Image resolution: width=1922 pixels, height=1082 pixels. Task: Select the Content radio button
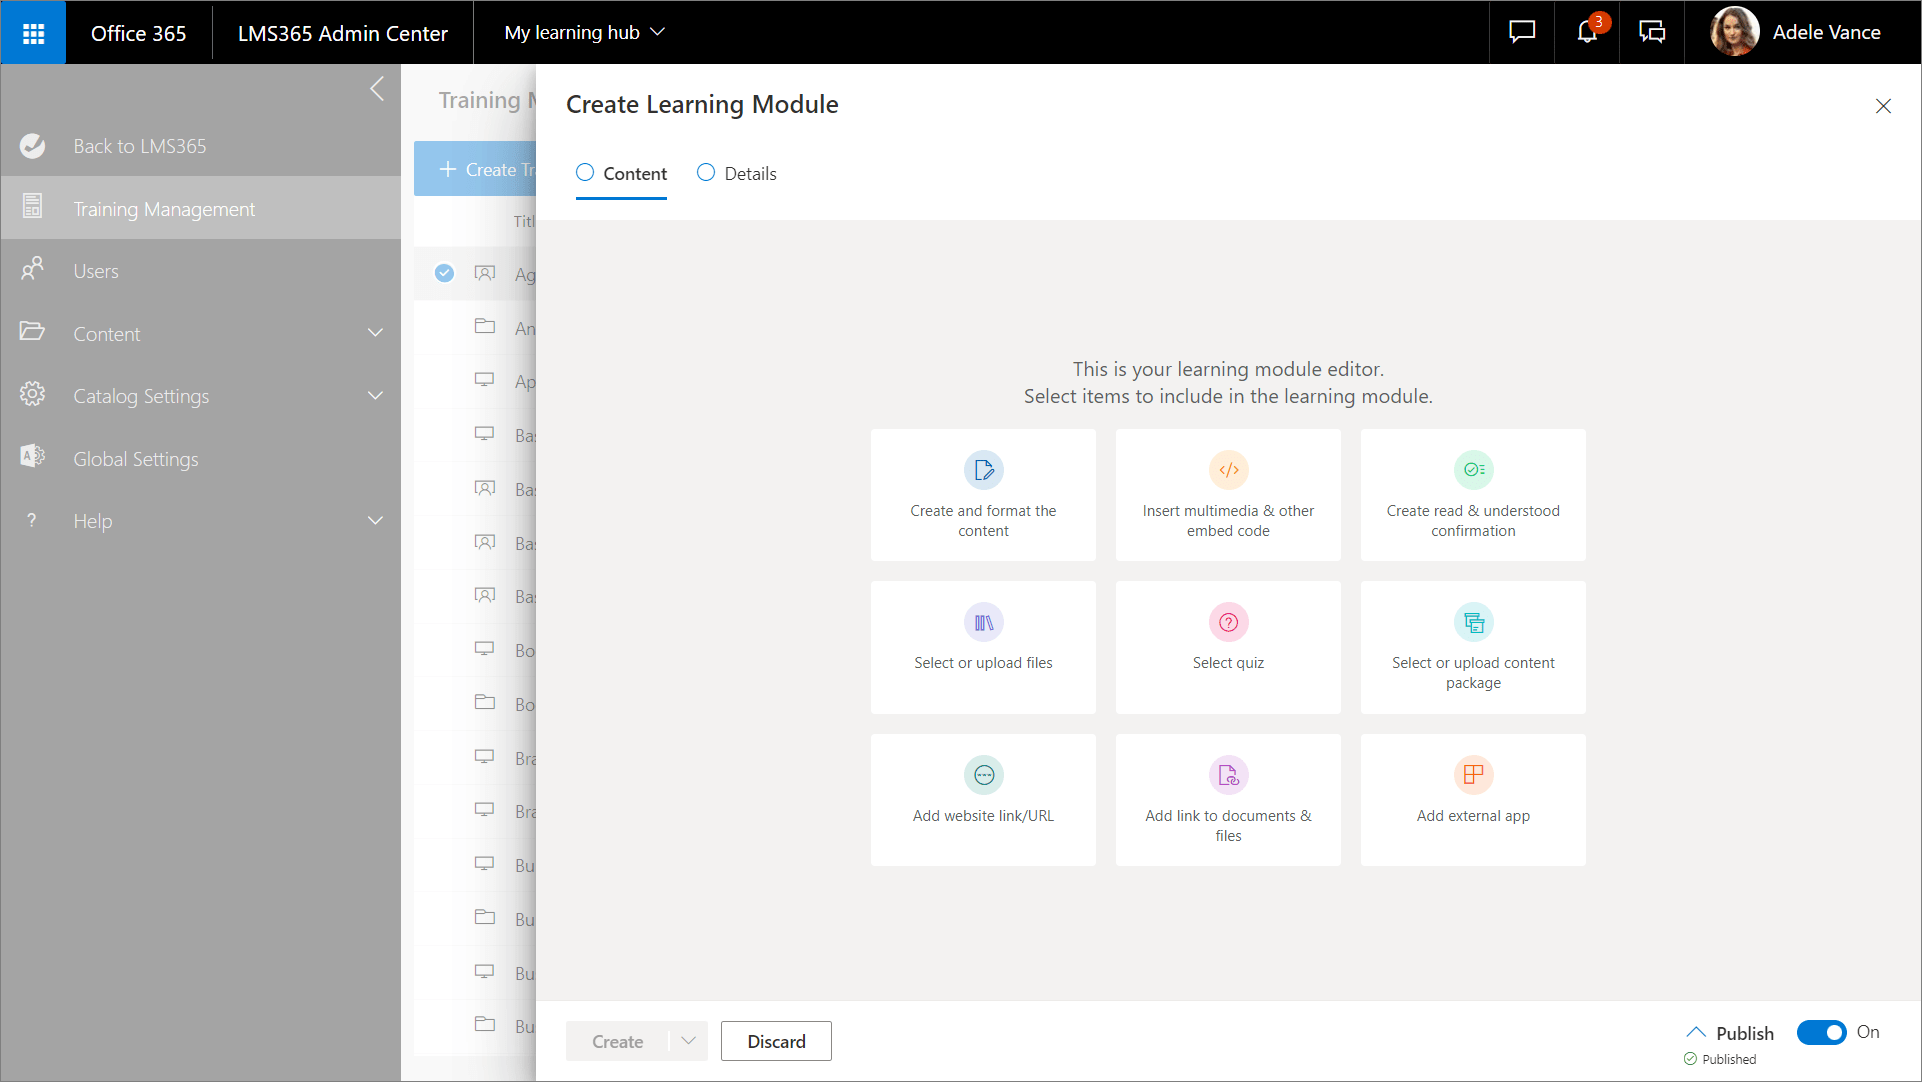point(585,173)
